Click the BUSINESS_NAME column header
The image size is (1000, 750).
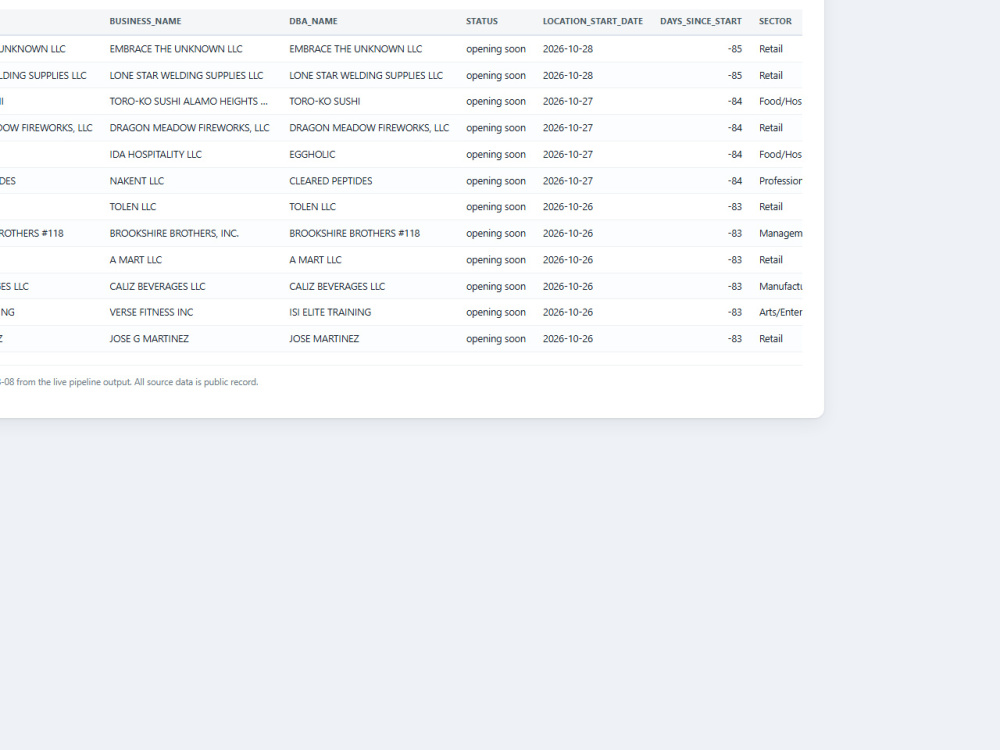tap(145, 21)
